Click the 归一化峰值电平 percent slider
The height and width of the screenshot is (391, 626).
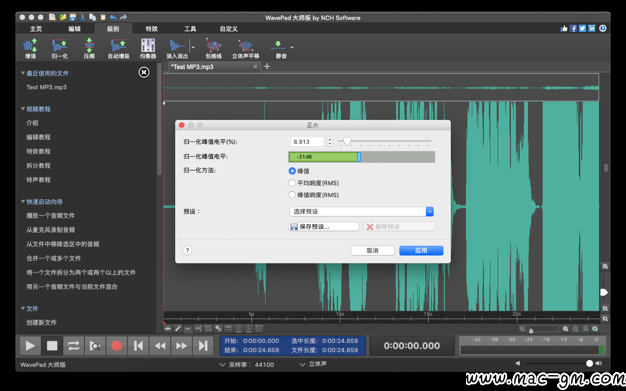(384, 141)
